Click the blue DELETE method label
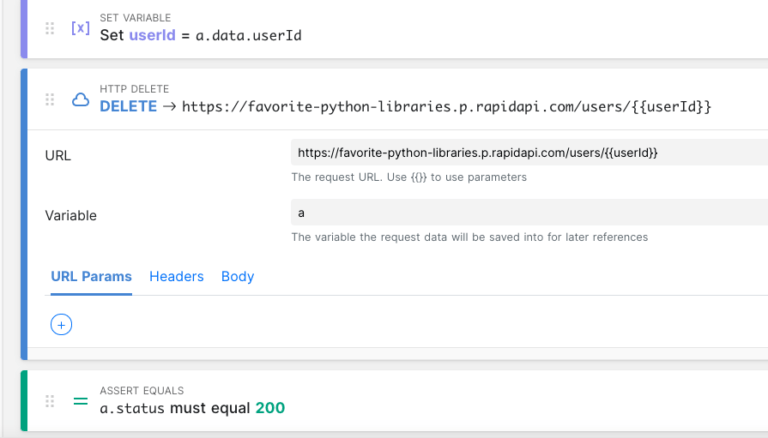The width and height of the screenshot is (768, 438). [x=128, y=106]
